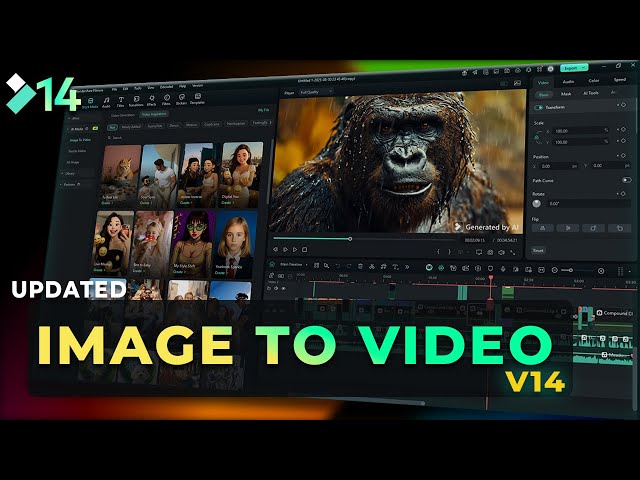Toggle the Path Curve switch
This screenshot has height=480, width=640.
627,180
